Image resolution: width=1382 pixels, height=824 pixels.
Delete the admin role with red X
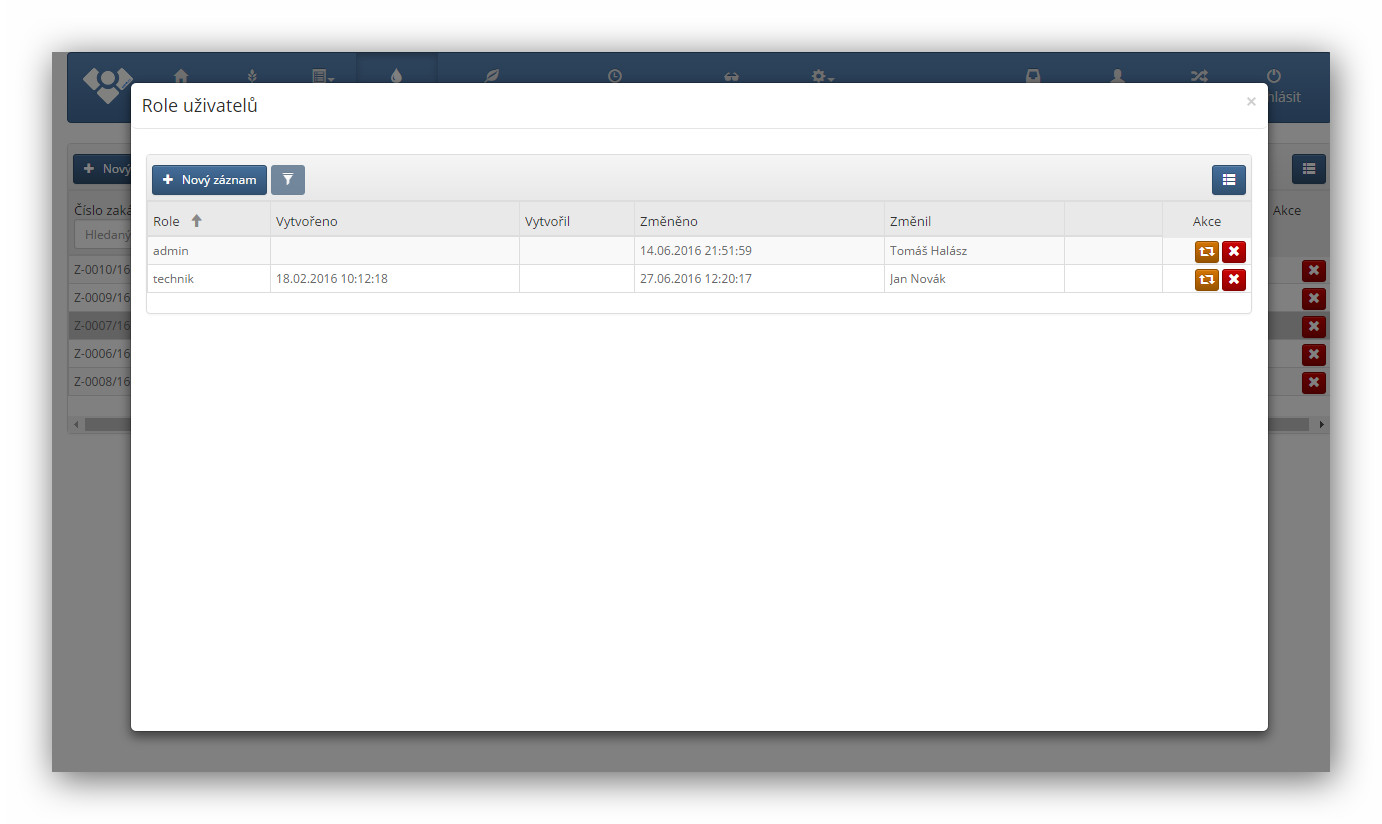(1234, 252)
